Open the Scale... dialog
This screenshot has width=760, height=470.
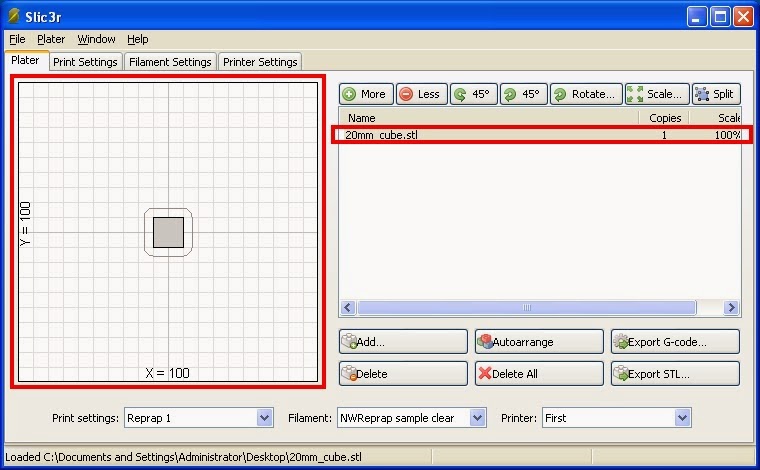click(x=657, y=94)
